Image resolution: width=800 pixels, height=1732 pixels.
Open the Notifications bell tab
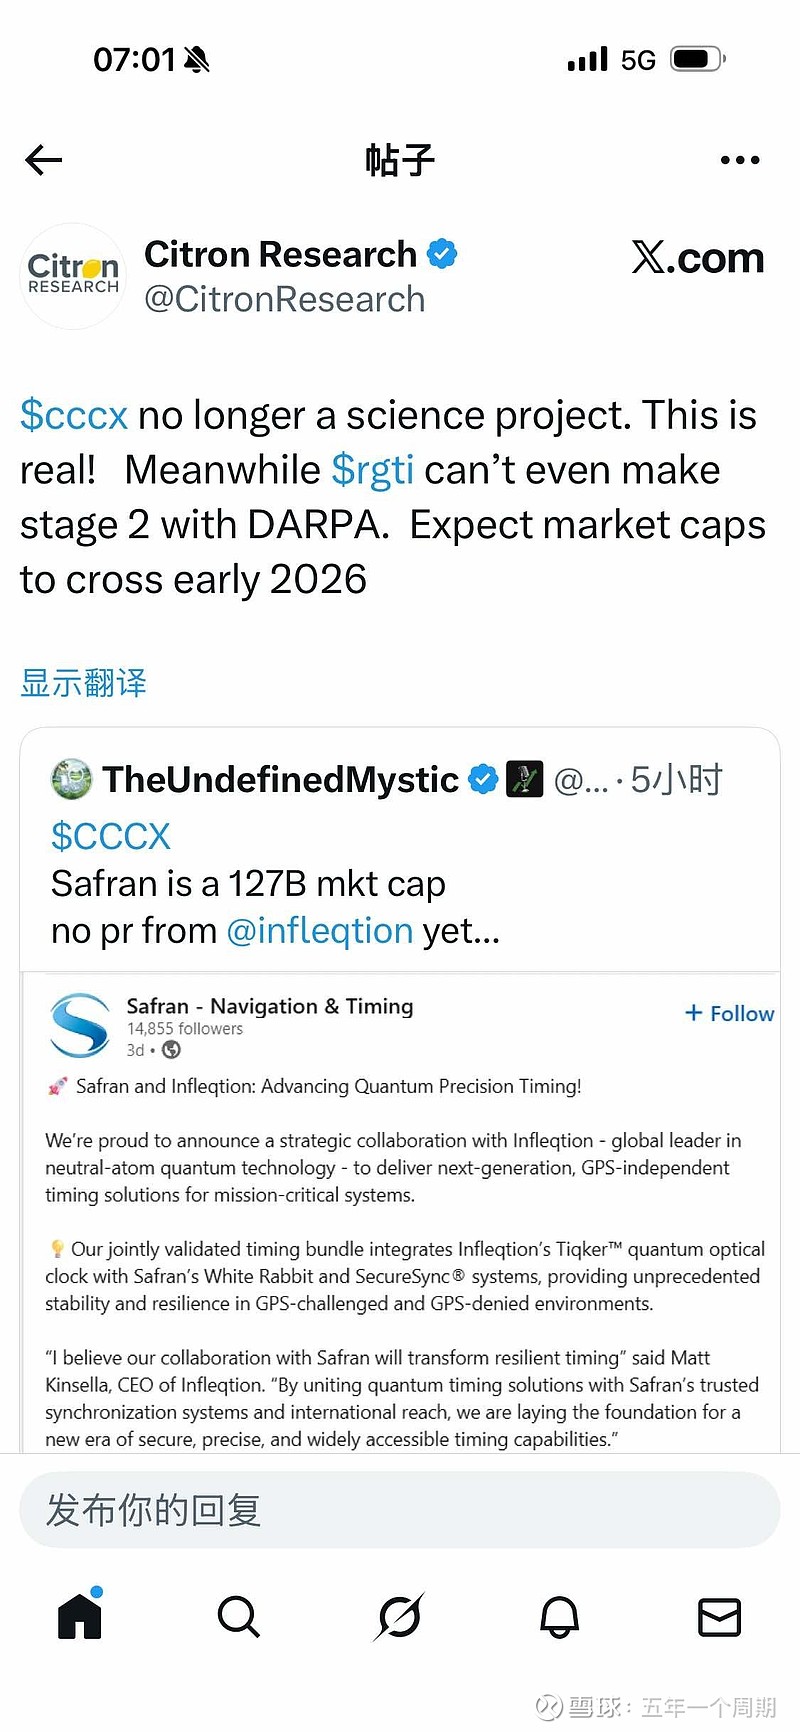[560, 1616]
